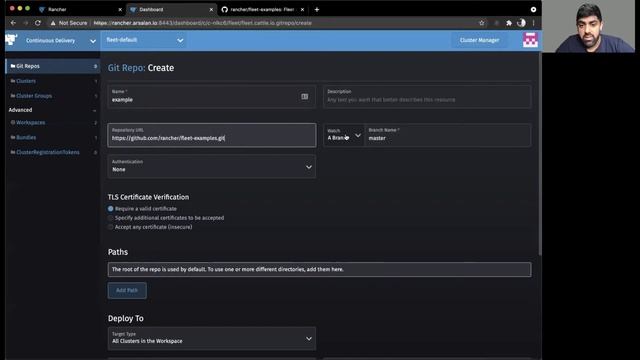Switch to the rancher/fleet-examples tab

coord(262,9)
